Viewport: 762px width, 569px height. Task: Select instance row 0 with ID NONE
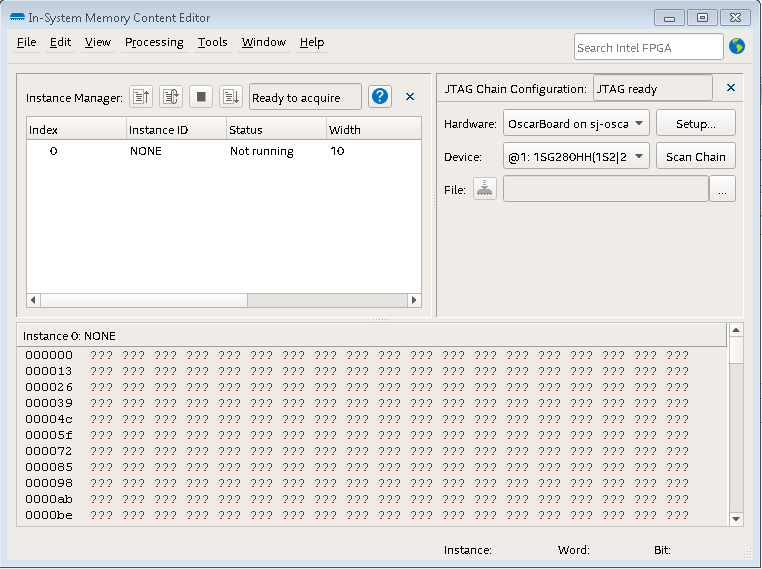pos(145,151)
